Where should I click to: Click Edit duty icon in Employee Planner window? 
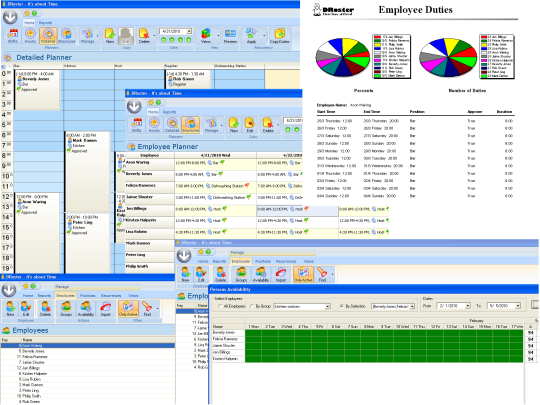point(250,125)
